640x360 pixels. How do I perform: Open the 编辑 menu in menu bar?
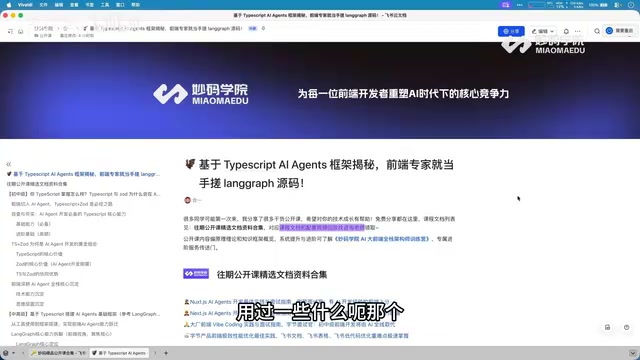pyautogui.click(x=59, y=5)
